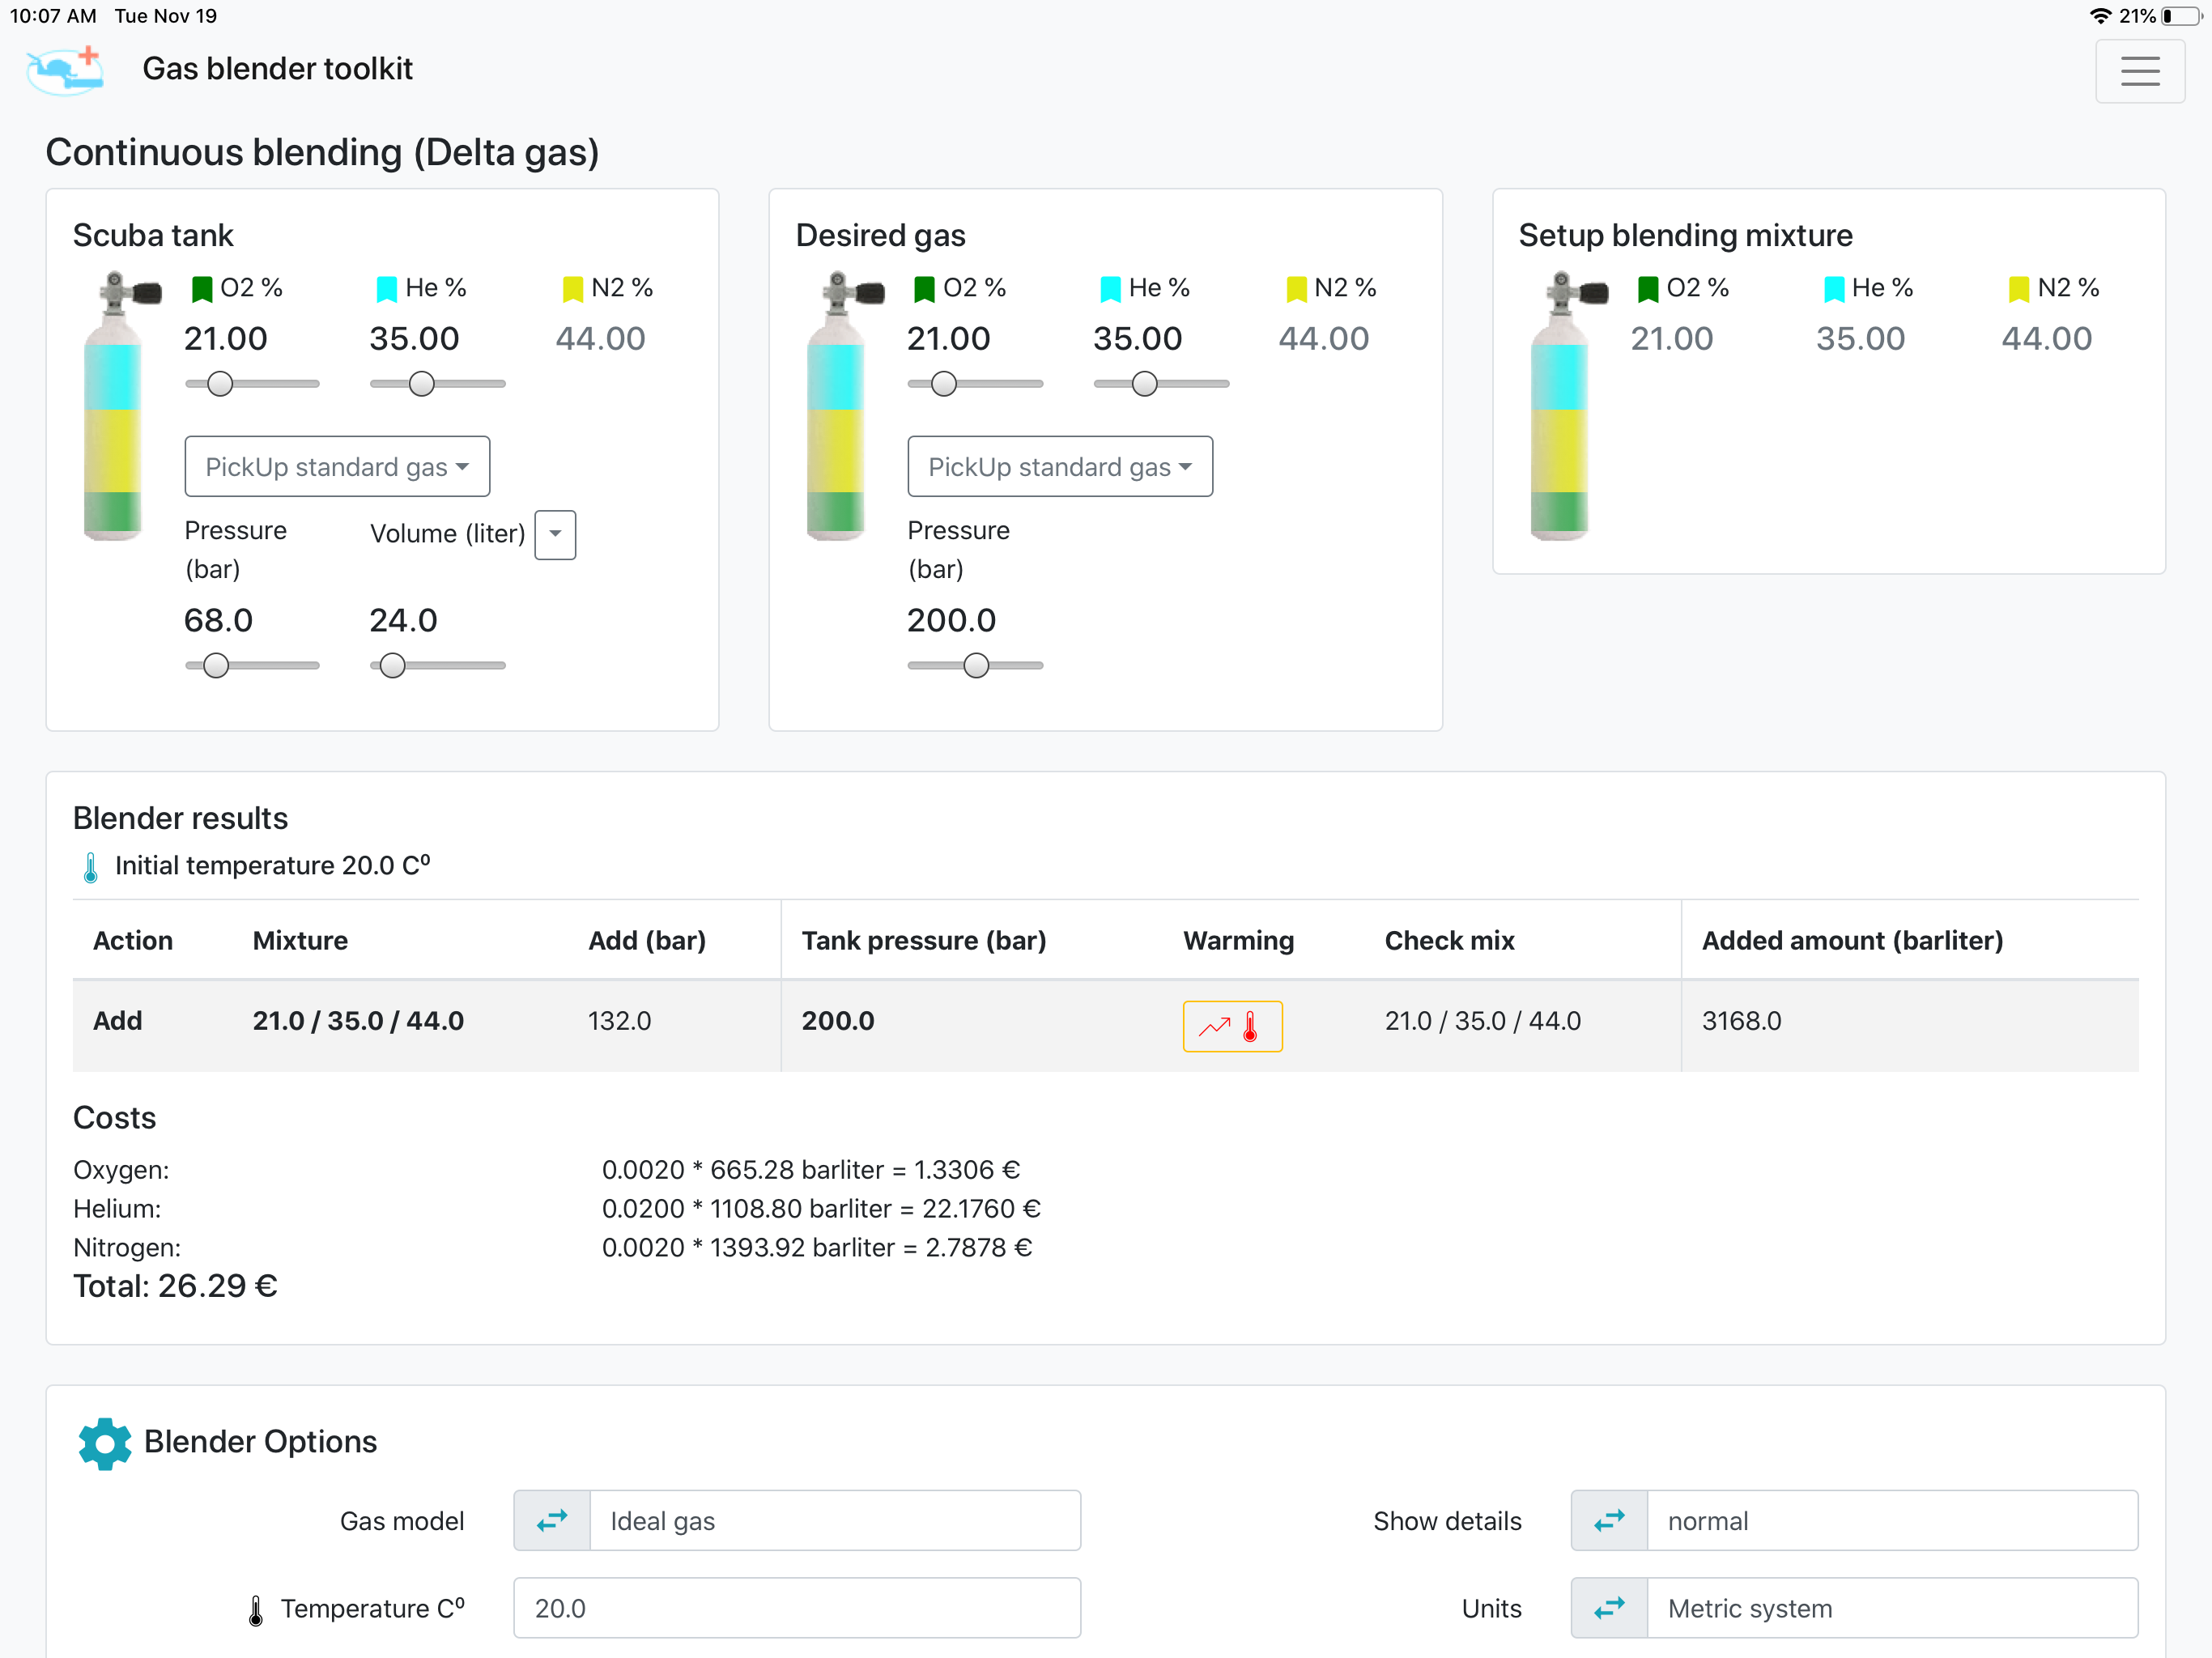This screenshot has height=1658, width=2212.
Task: Open Scuba tank PickUp standard gas dropdown
Action: coord(337,466)
